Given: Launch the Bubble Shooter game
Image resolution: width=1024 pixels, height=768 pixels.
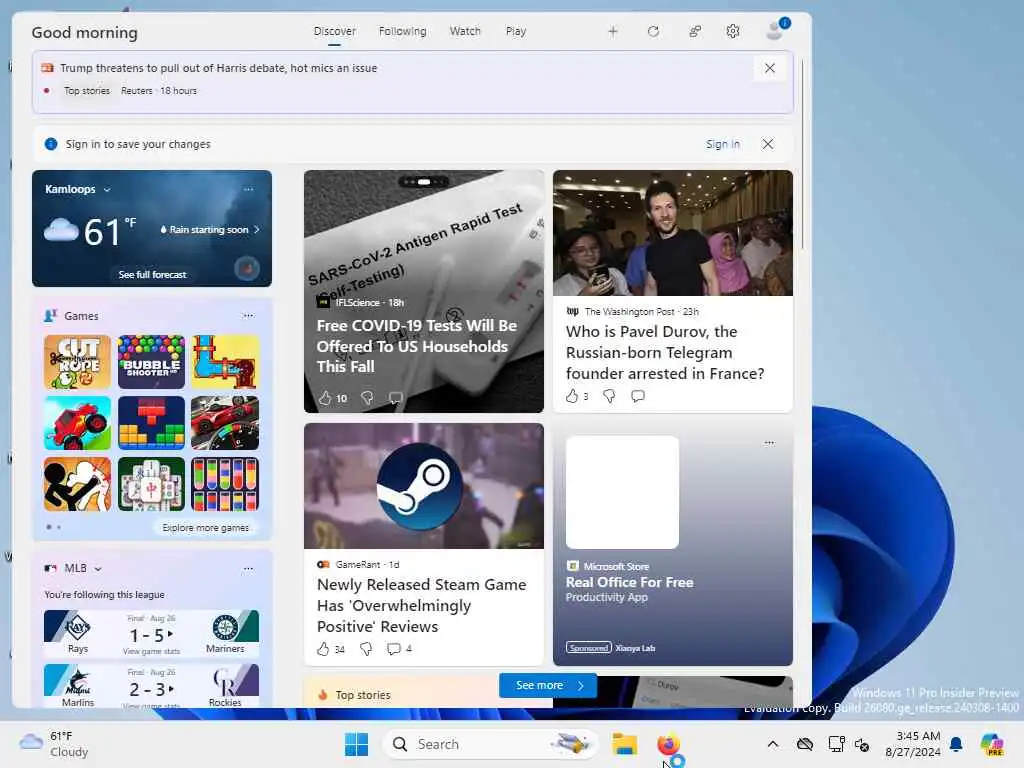Looking at the screenshot, I should pyautogui.click(x=152, y=362).
